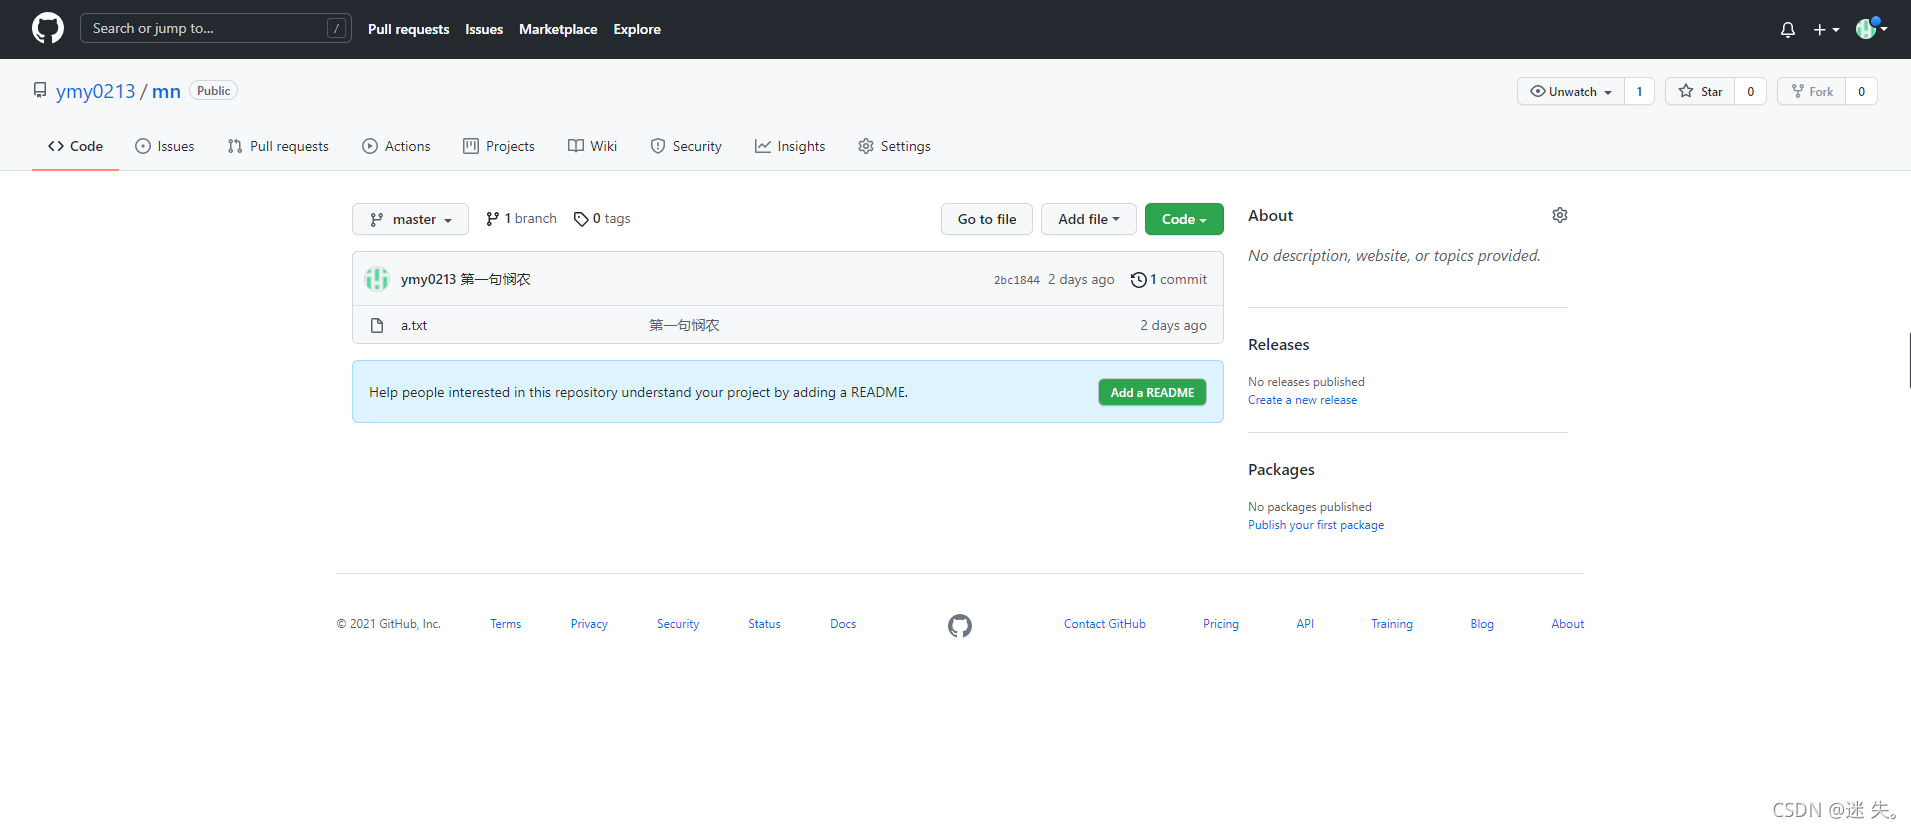Viewport: 1911px width, 829px height.
Task: Expand the plus create-new menu
Action: [x=1826, y=30]
